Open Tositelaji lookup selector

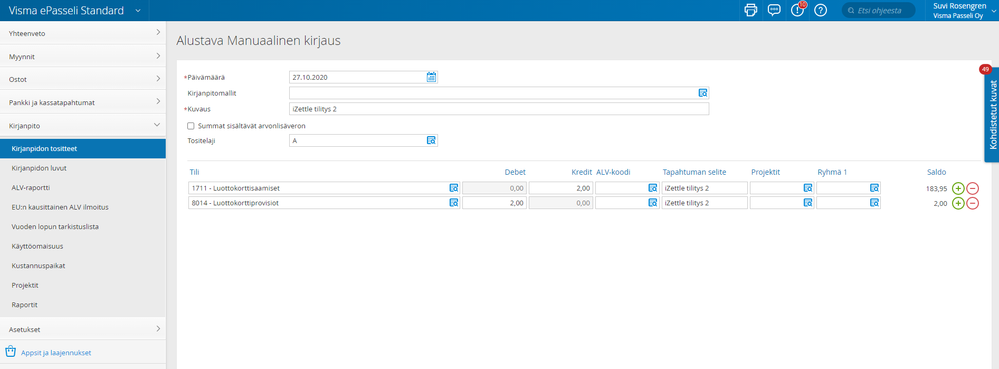[431, 140]
